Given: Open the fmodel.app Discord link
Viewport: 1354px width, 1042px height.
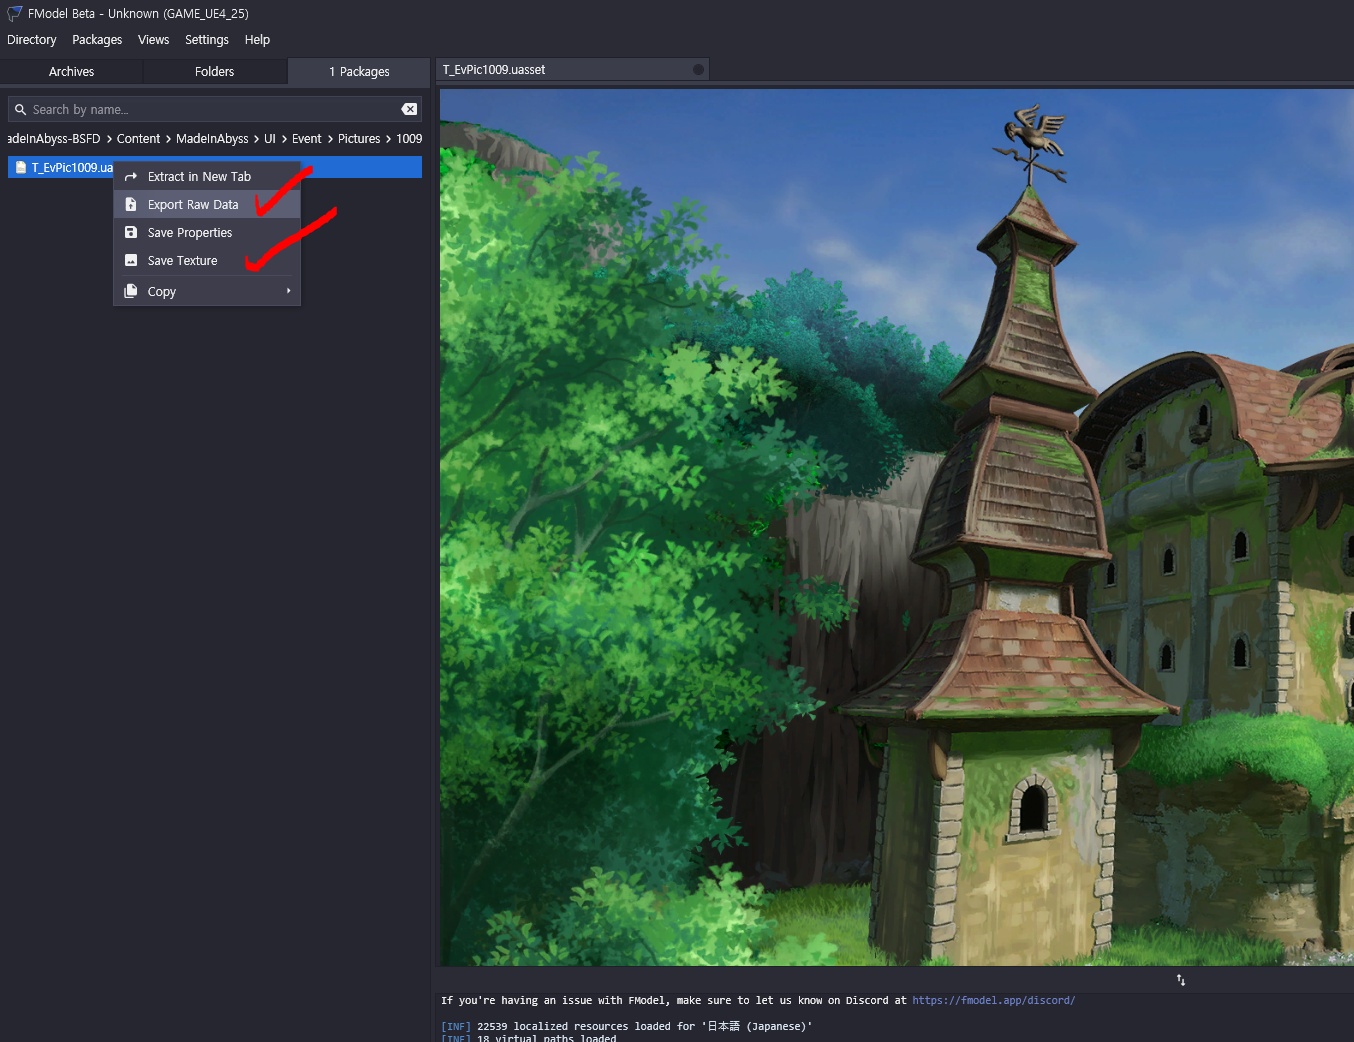Looking at the screenshot, I should click(x=993, y=1000).
